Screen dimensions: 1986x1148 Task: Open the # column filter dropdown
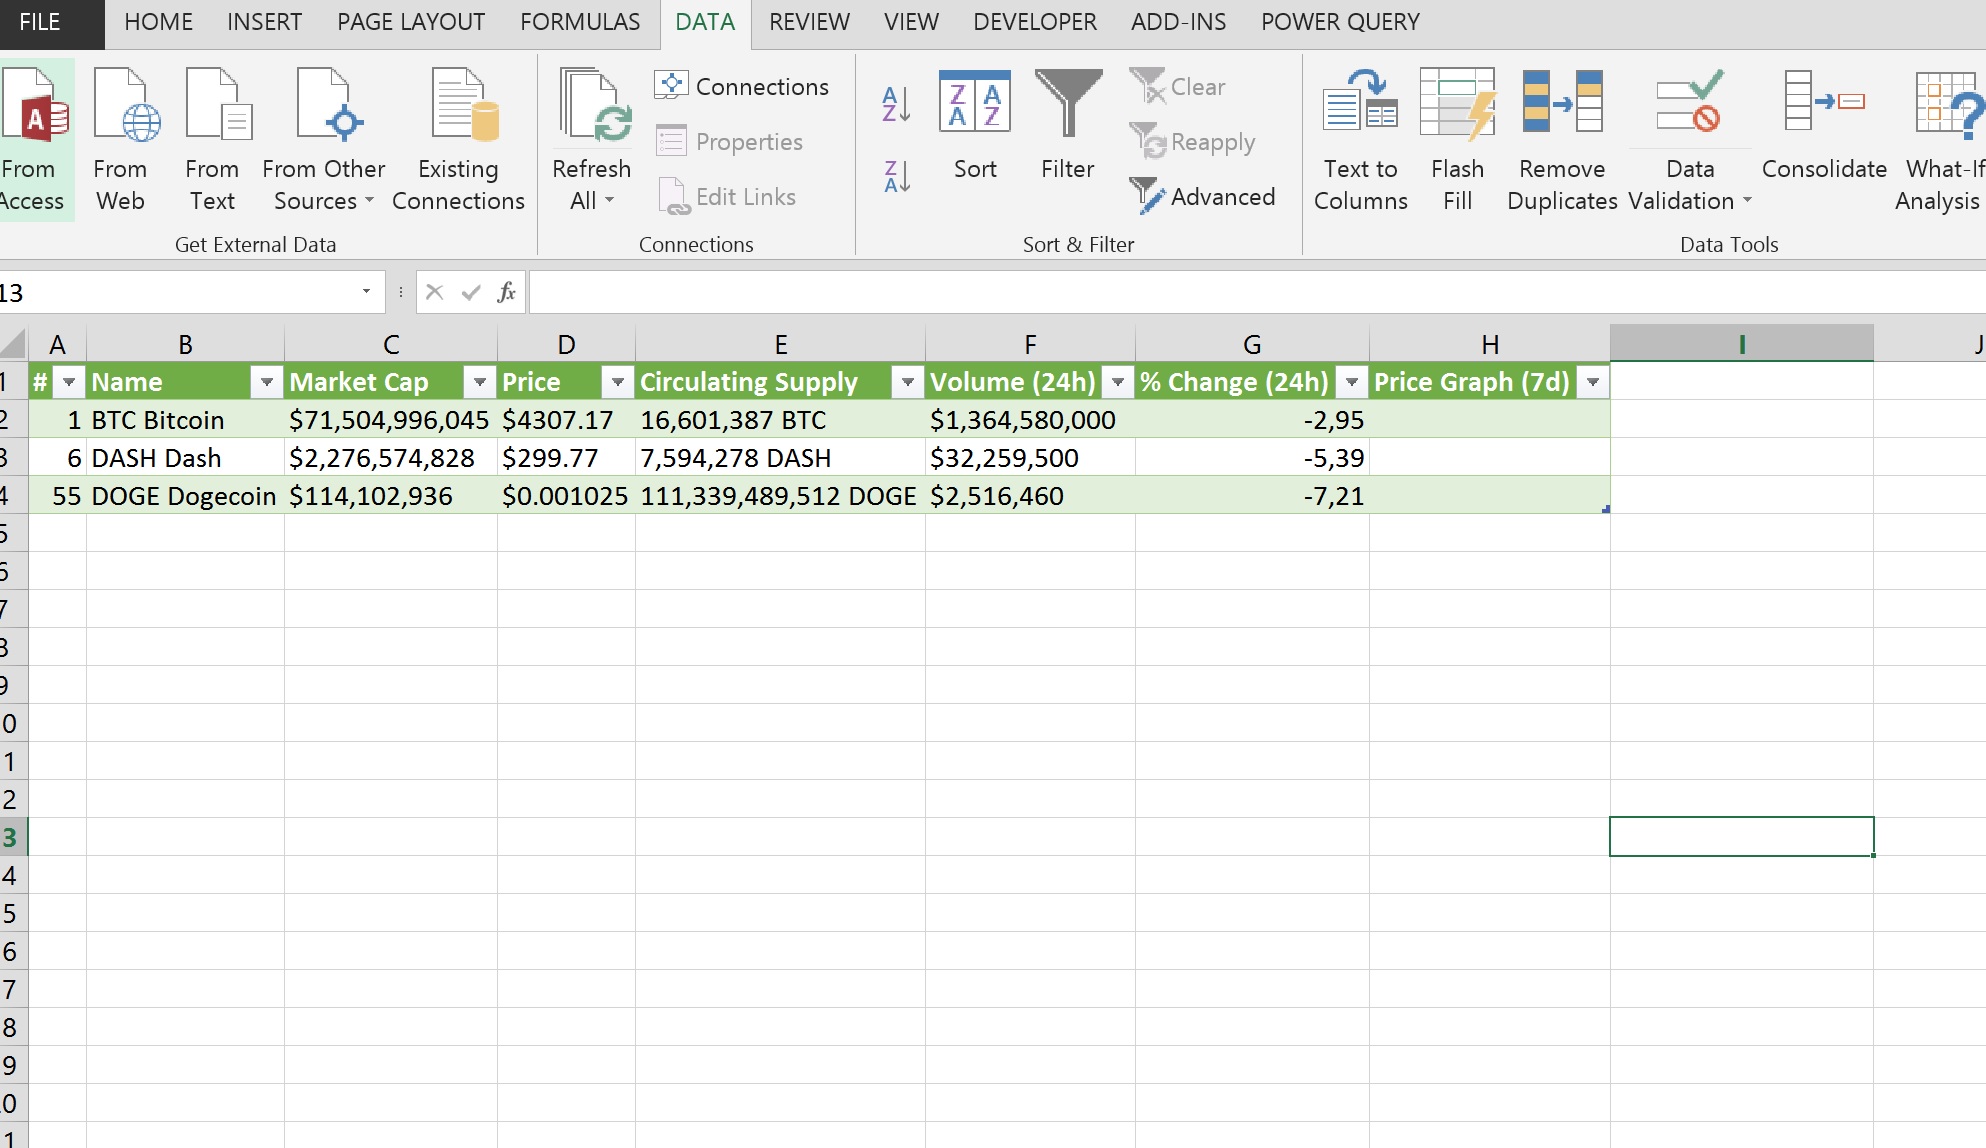coord(69,382)
